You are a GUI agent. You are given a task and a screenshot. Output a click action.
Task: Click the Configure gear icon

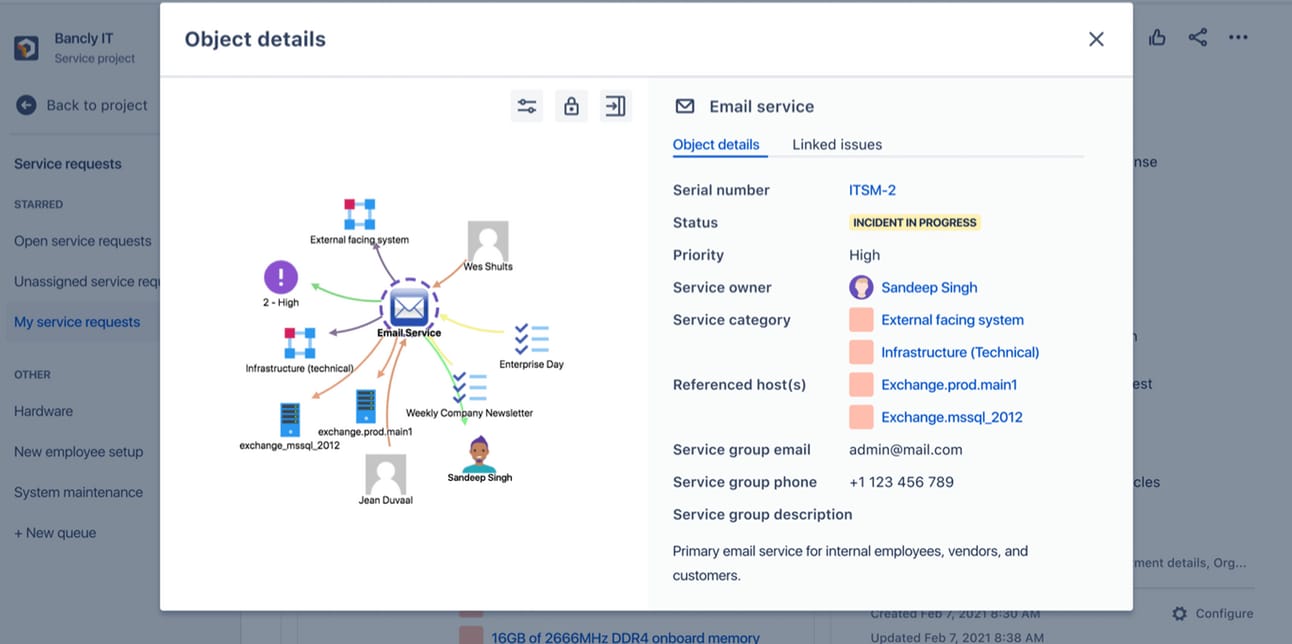tap(1180, 613)
